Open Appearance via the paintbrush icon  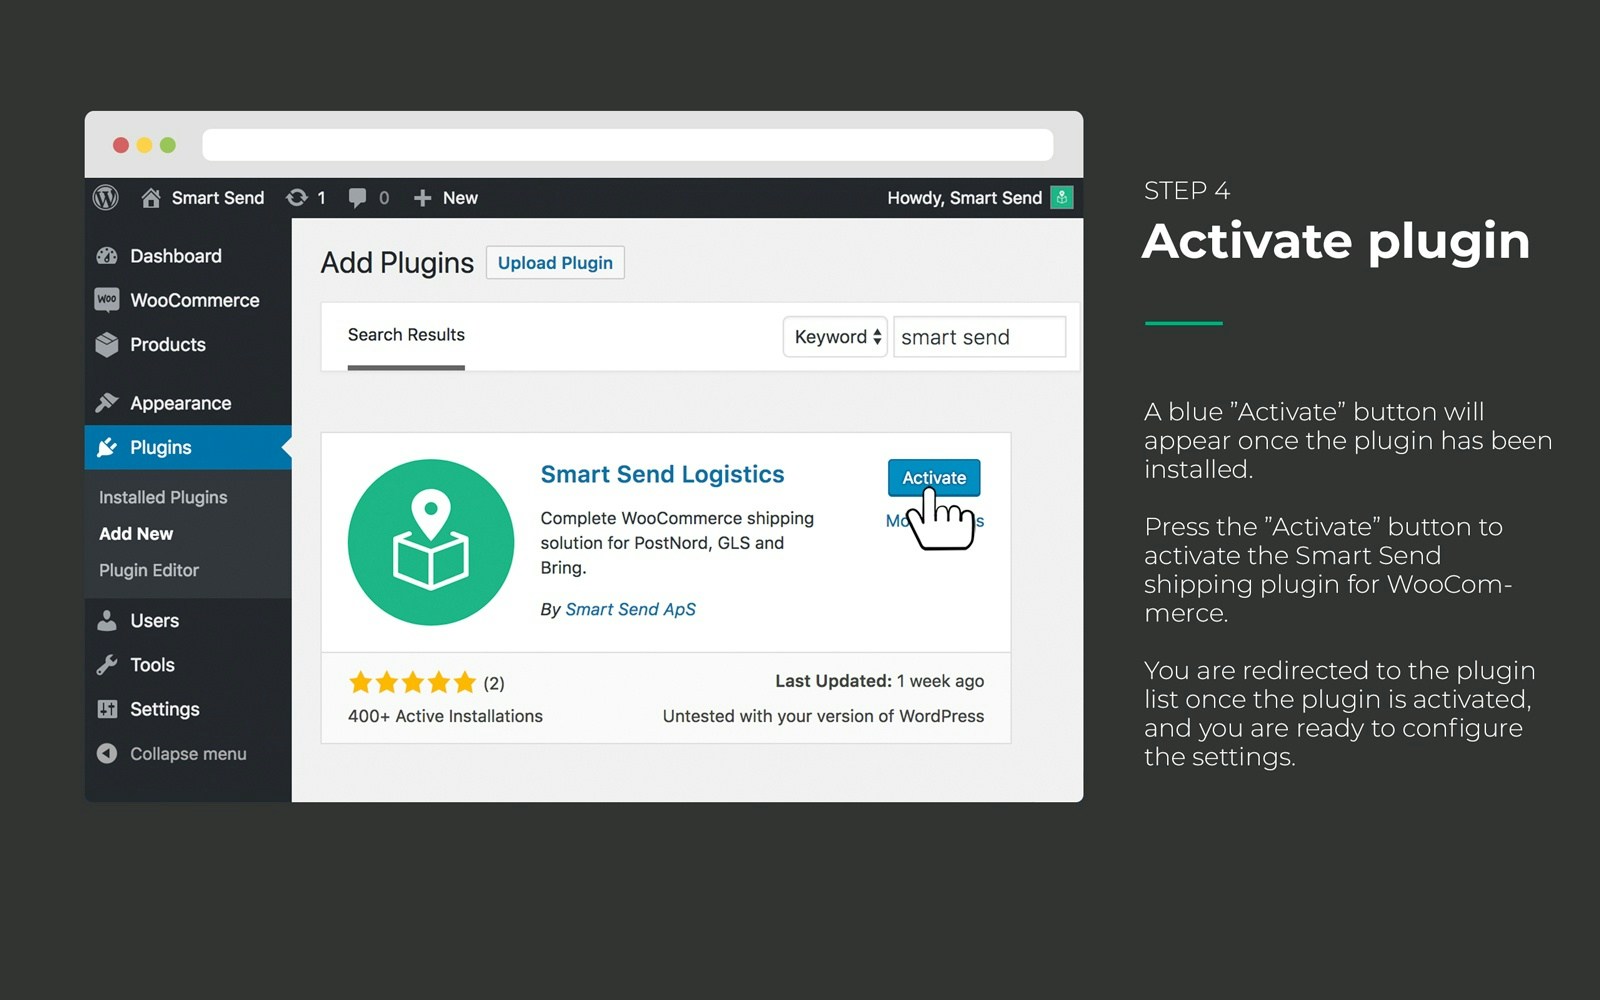point(107,402)
